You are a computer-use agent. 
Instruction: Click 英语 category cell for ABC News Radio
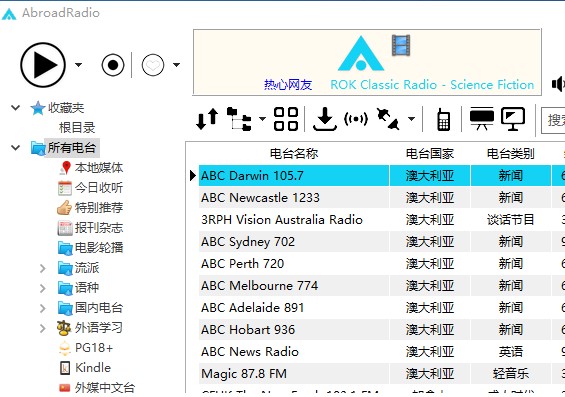point(510,352)
